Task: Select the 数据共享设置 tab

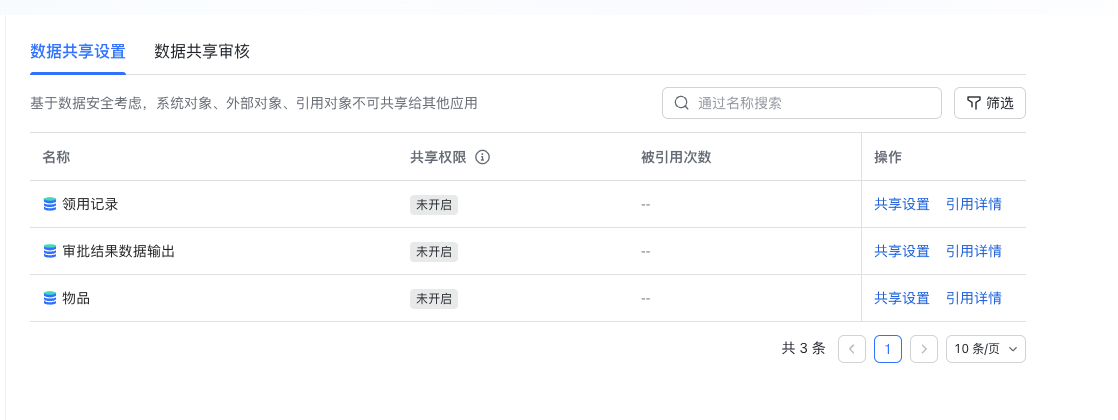Action: coord(78,51)
